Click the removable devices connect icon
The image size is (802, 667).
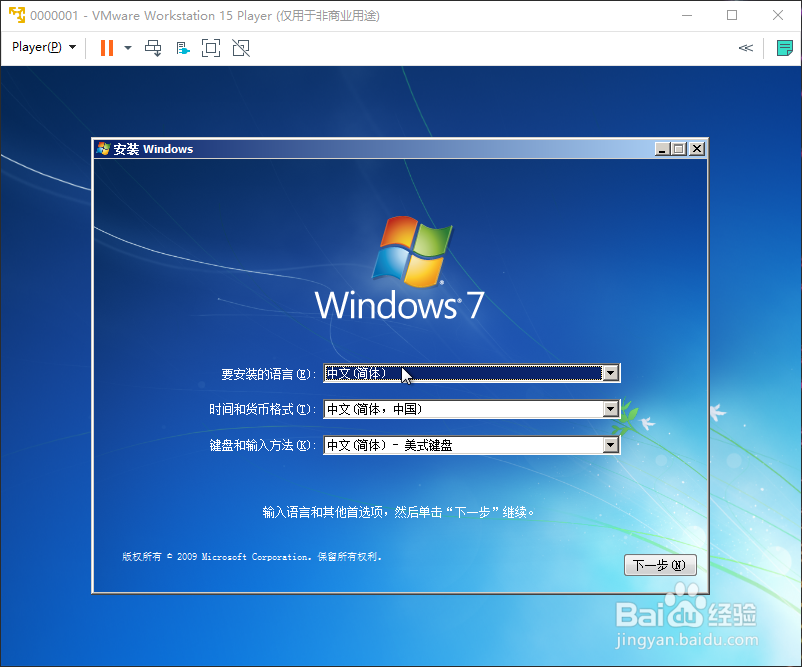click(x=183, y=49)
